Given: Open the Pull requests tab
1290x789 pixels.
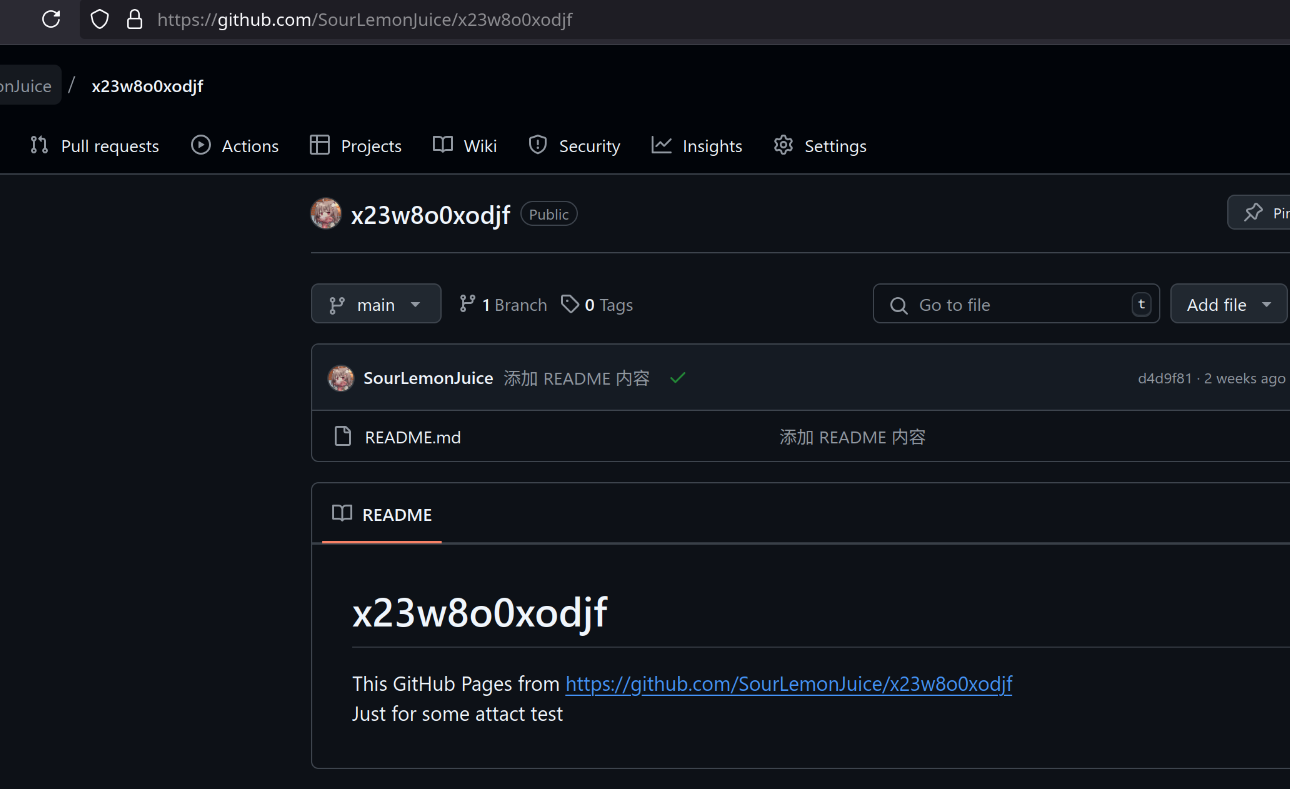Looking at the screenshot, I should [x=95, y=146].
